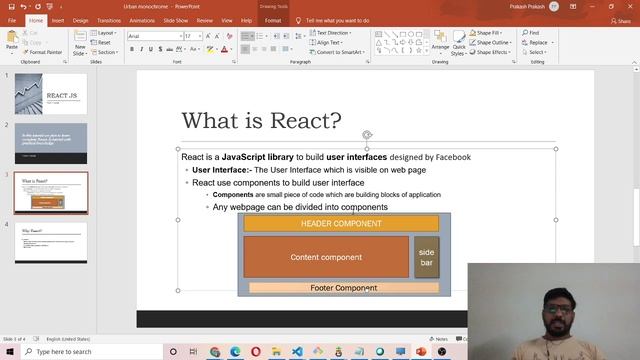The width and height of the screenshot is (640, 360).
Task: Open the Arrange objects menu
Action: click(x=440, y=42)
